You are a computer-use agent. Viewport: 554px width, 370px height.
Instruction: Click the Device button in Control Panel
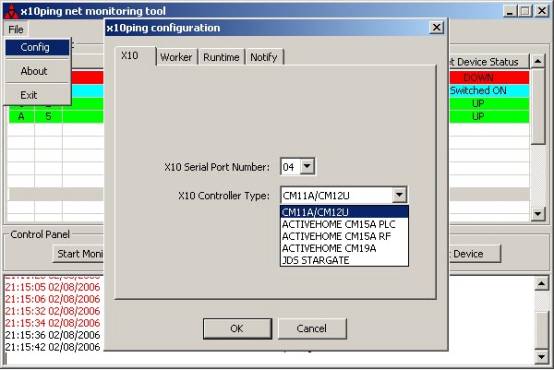475,254
